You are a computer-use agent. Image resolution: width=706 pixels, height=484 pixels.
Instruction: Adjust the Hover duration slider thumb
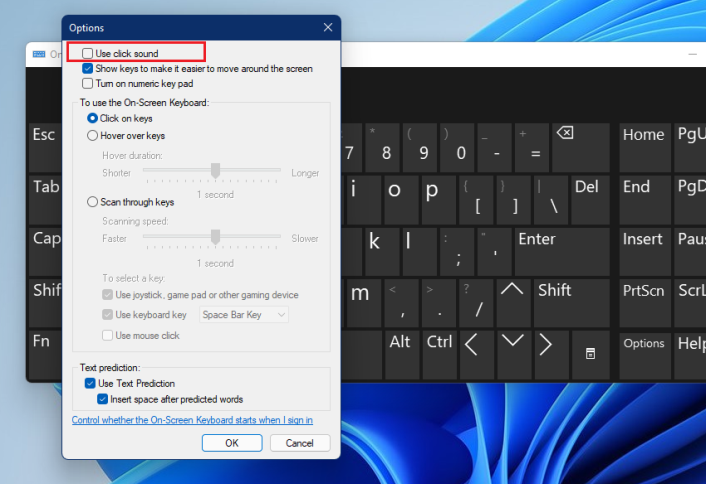point(216,171)
